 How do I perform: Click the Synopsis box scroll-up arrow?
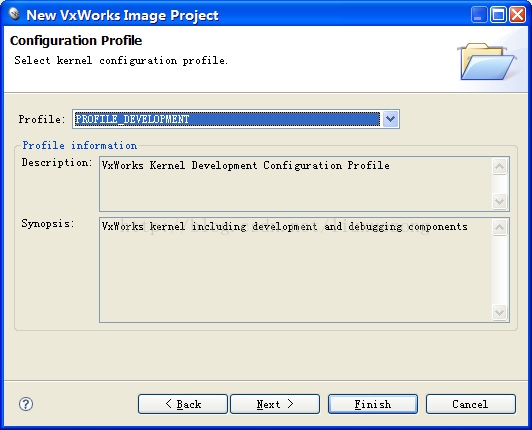[499, 227]
